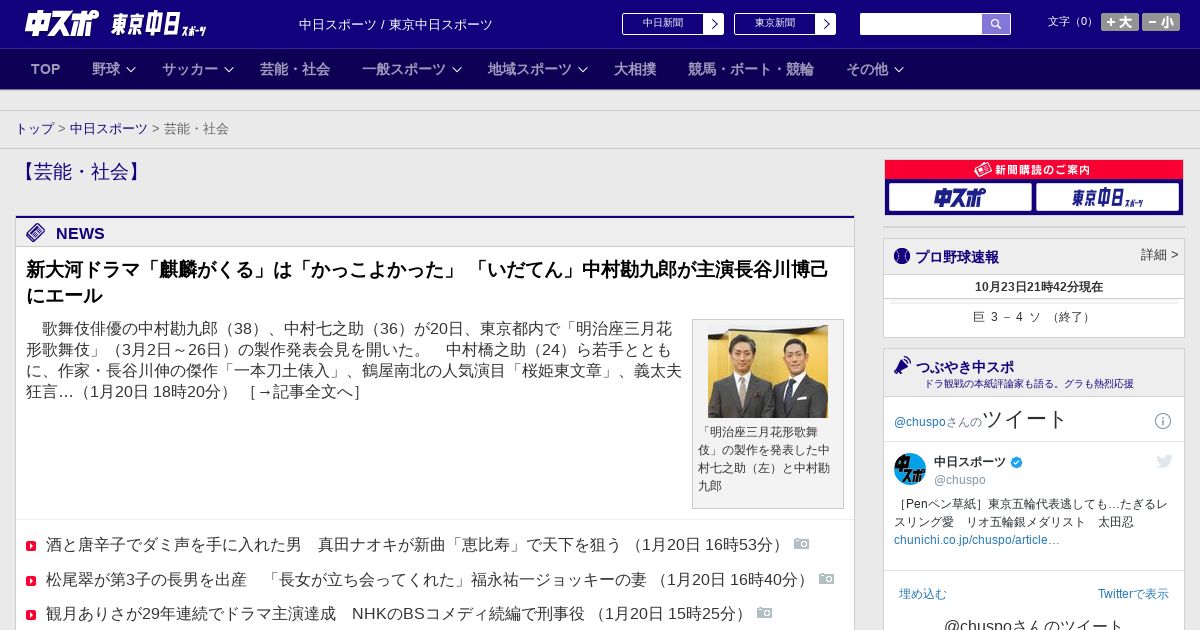Click chunichi.co.jp/chuspo/article tweet link
1200x630 pixels.
coord(977,540)
